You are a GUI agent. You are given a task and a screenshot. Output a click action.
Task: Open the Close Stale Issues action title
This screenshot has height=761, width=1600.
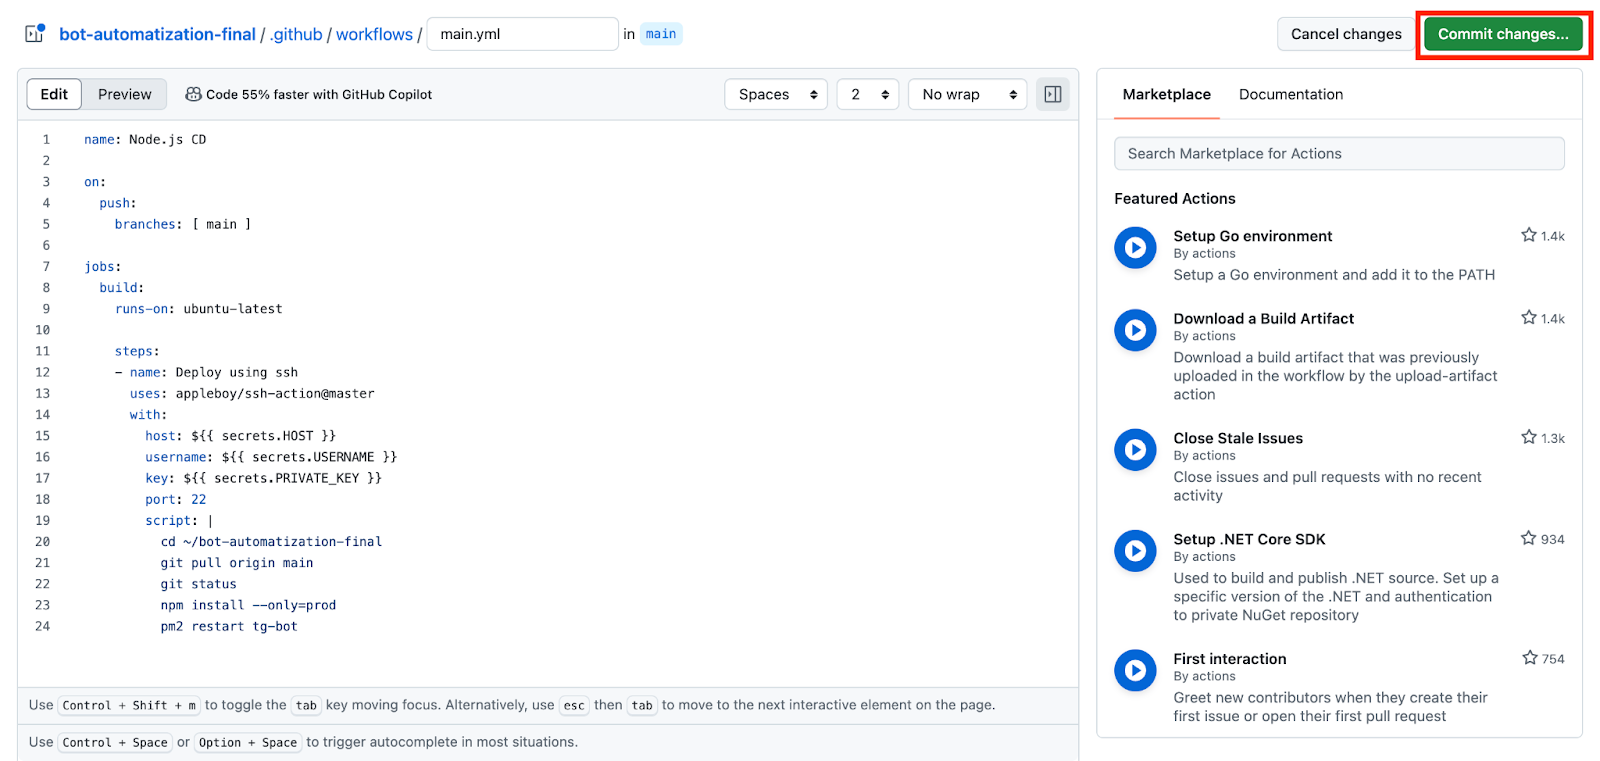tap(1238, 438)
